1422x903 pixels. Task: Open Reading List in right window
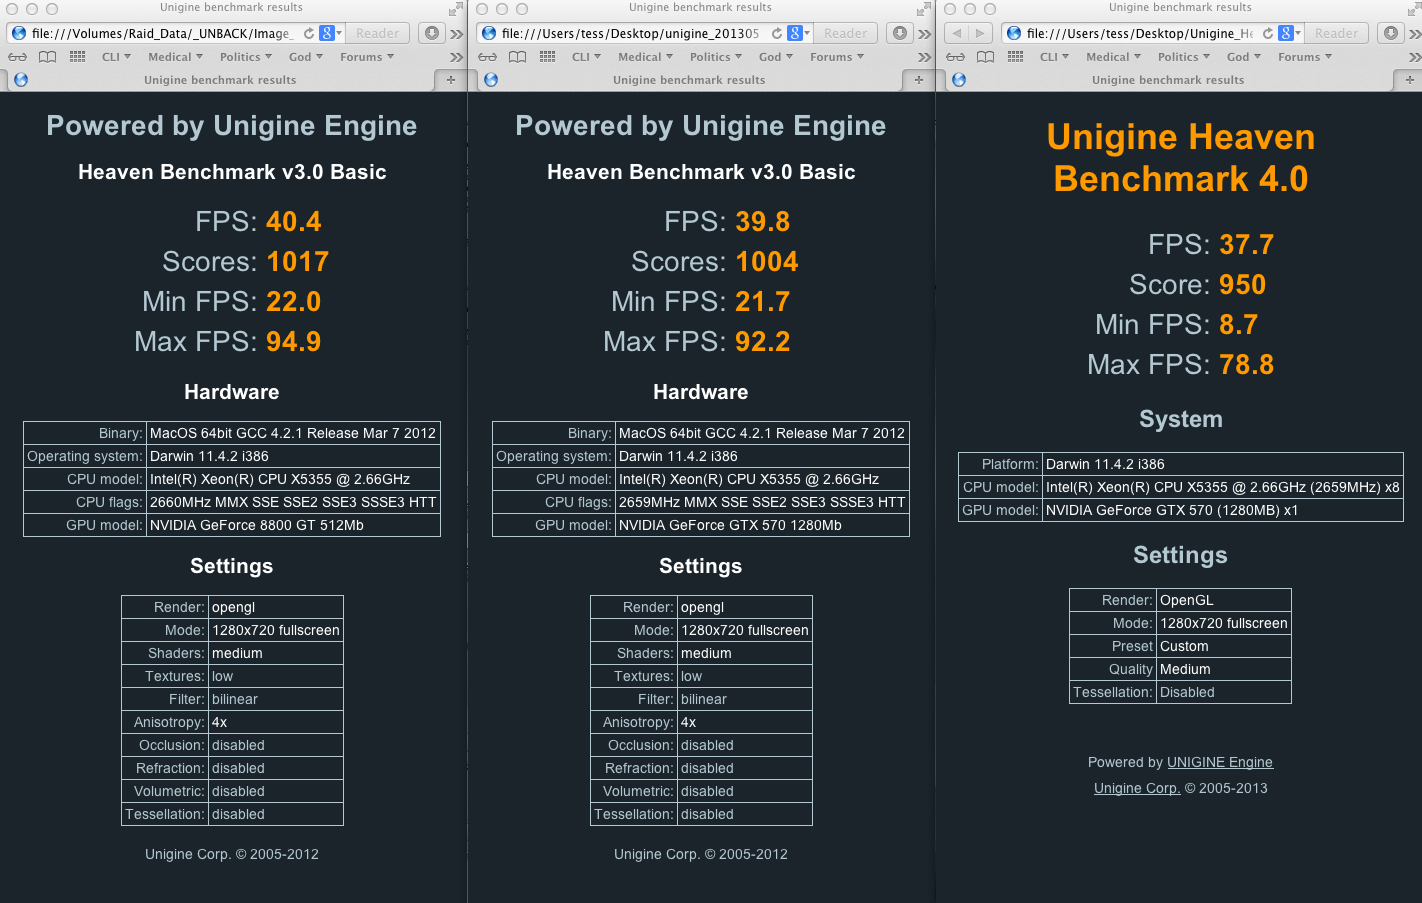pyautogui.click(x=955, y=57)
